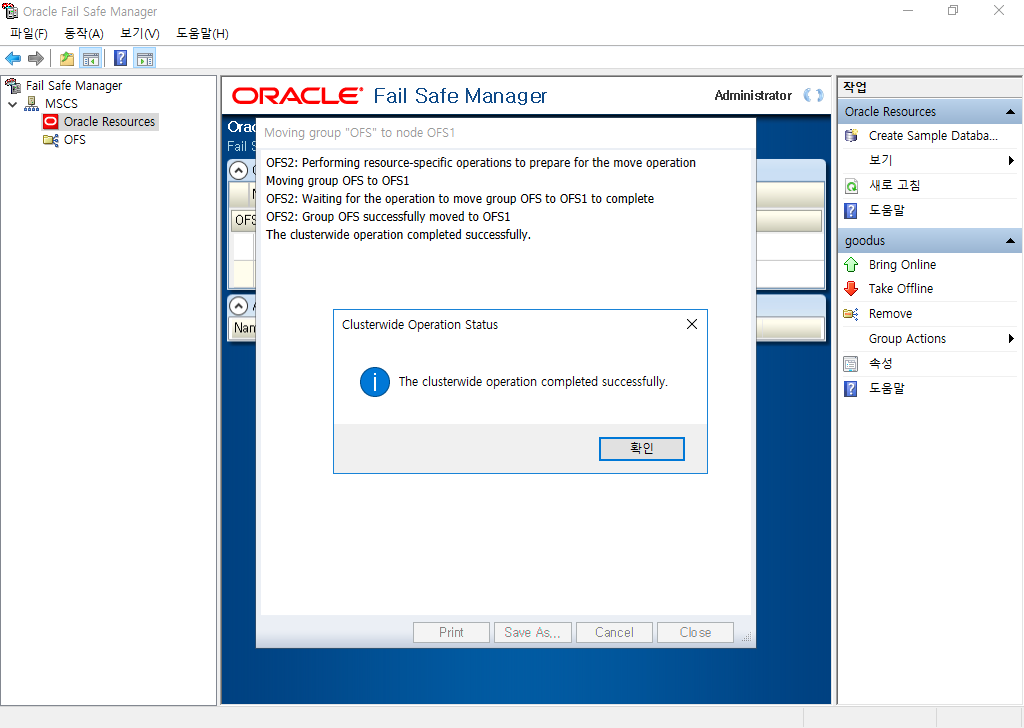Collapse the lower panel chevron
Image resolution: width=1024 pixels, height=728 pixels.
pyautogui.click(x=239, y=306)
